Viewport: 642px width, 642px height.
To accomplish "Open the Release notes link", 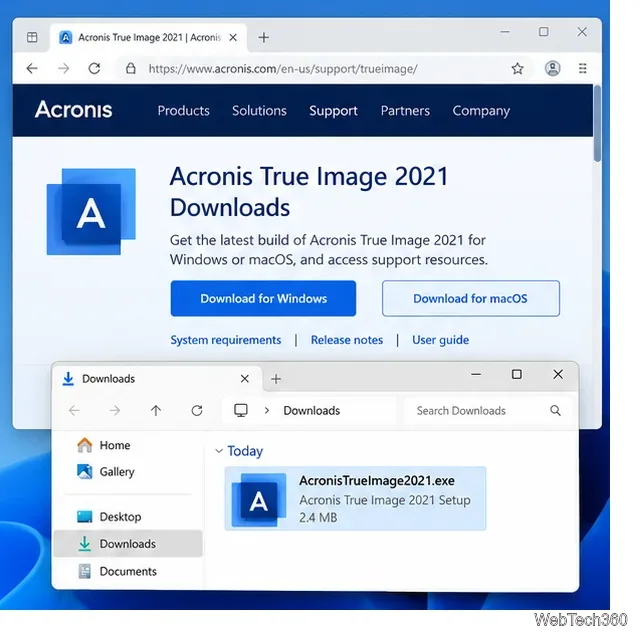I will tap(347, 340).
